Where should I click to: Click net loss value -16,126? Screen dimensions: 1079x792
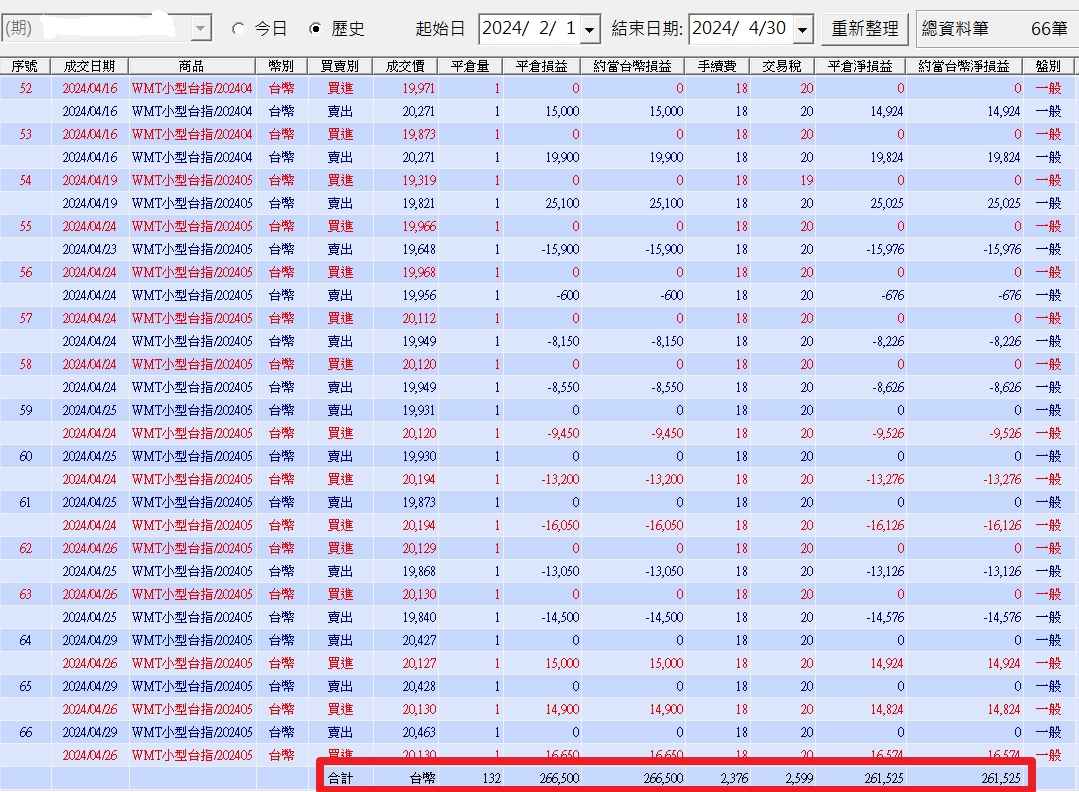(885, 526)
